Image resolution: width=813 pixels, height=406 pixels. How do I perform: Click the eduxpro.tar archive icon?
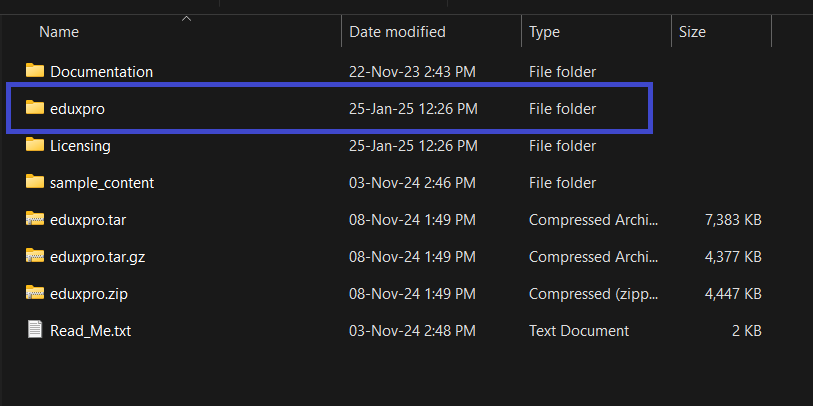pos(35,219)
